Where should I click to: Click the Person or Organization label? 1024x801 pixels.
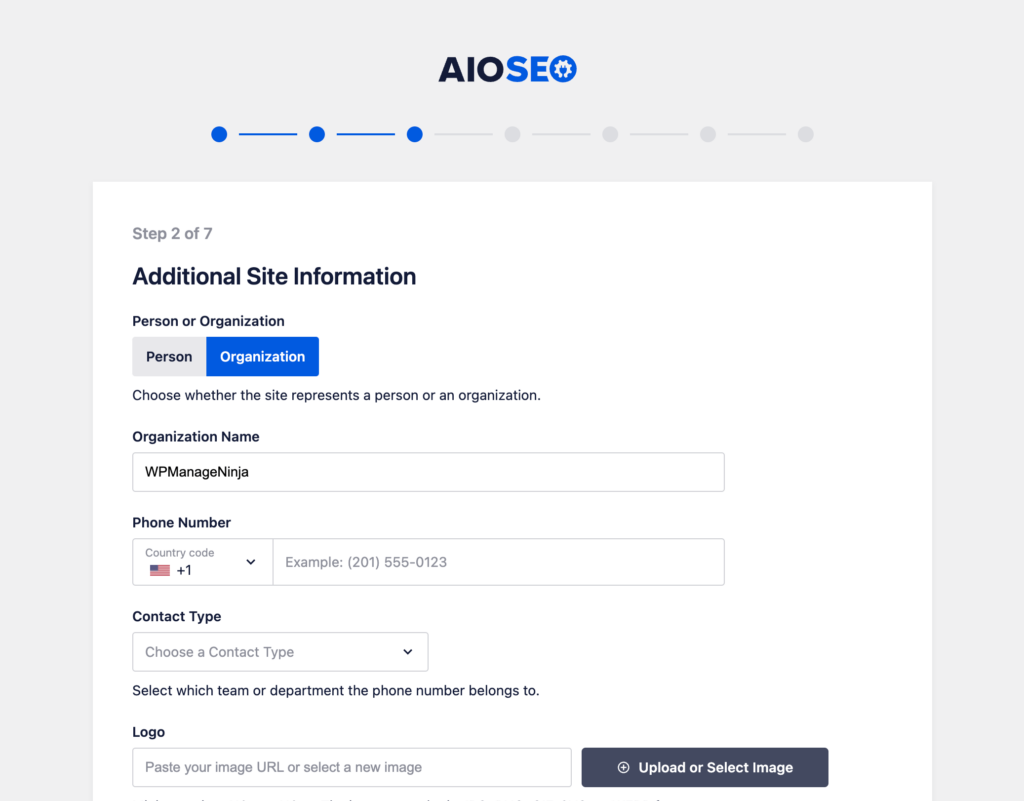pos(208,321)
